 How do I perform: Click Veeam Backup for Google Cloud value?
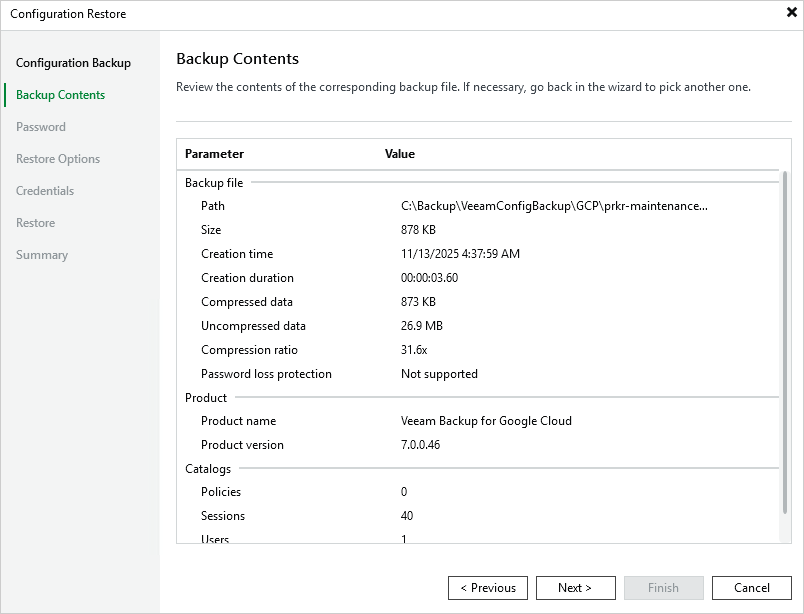click(486, 421)
